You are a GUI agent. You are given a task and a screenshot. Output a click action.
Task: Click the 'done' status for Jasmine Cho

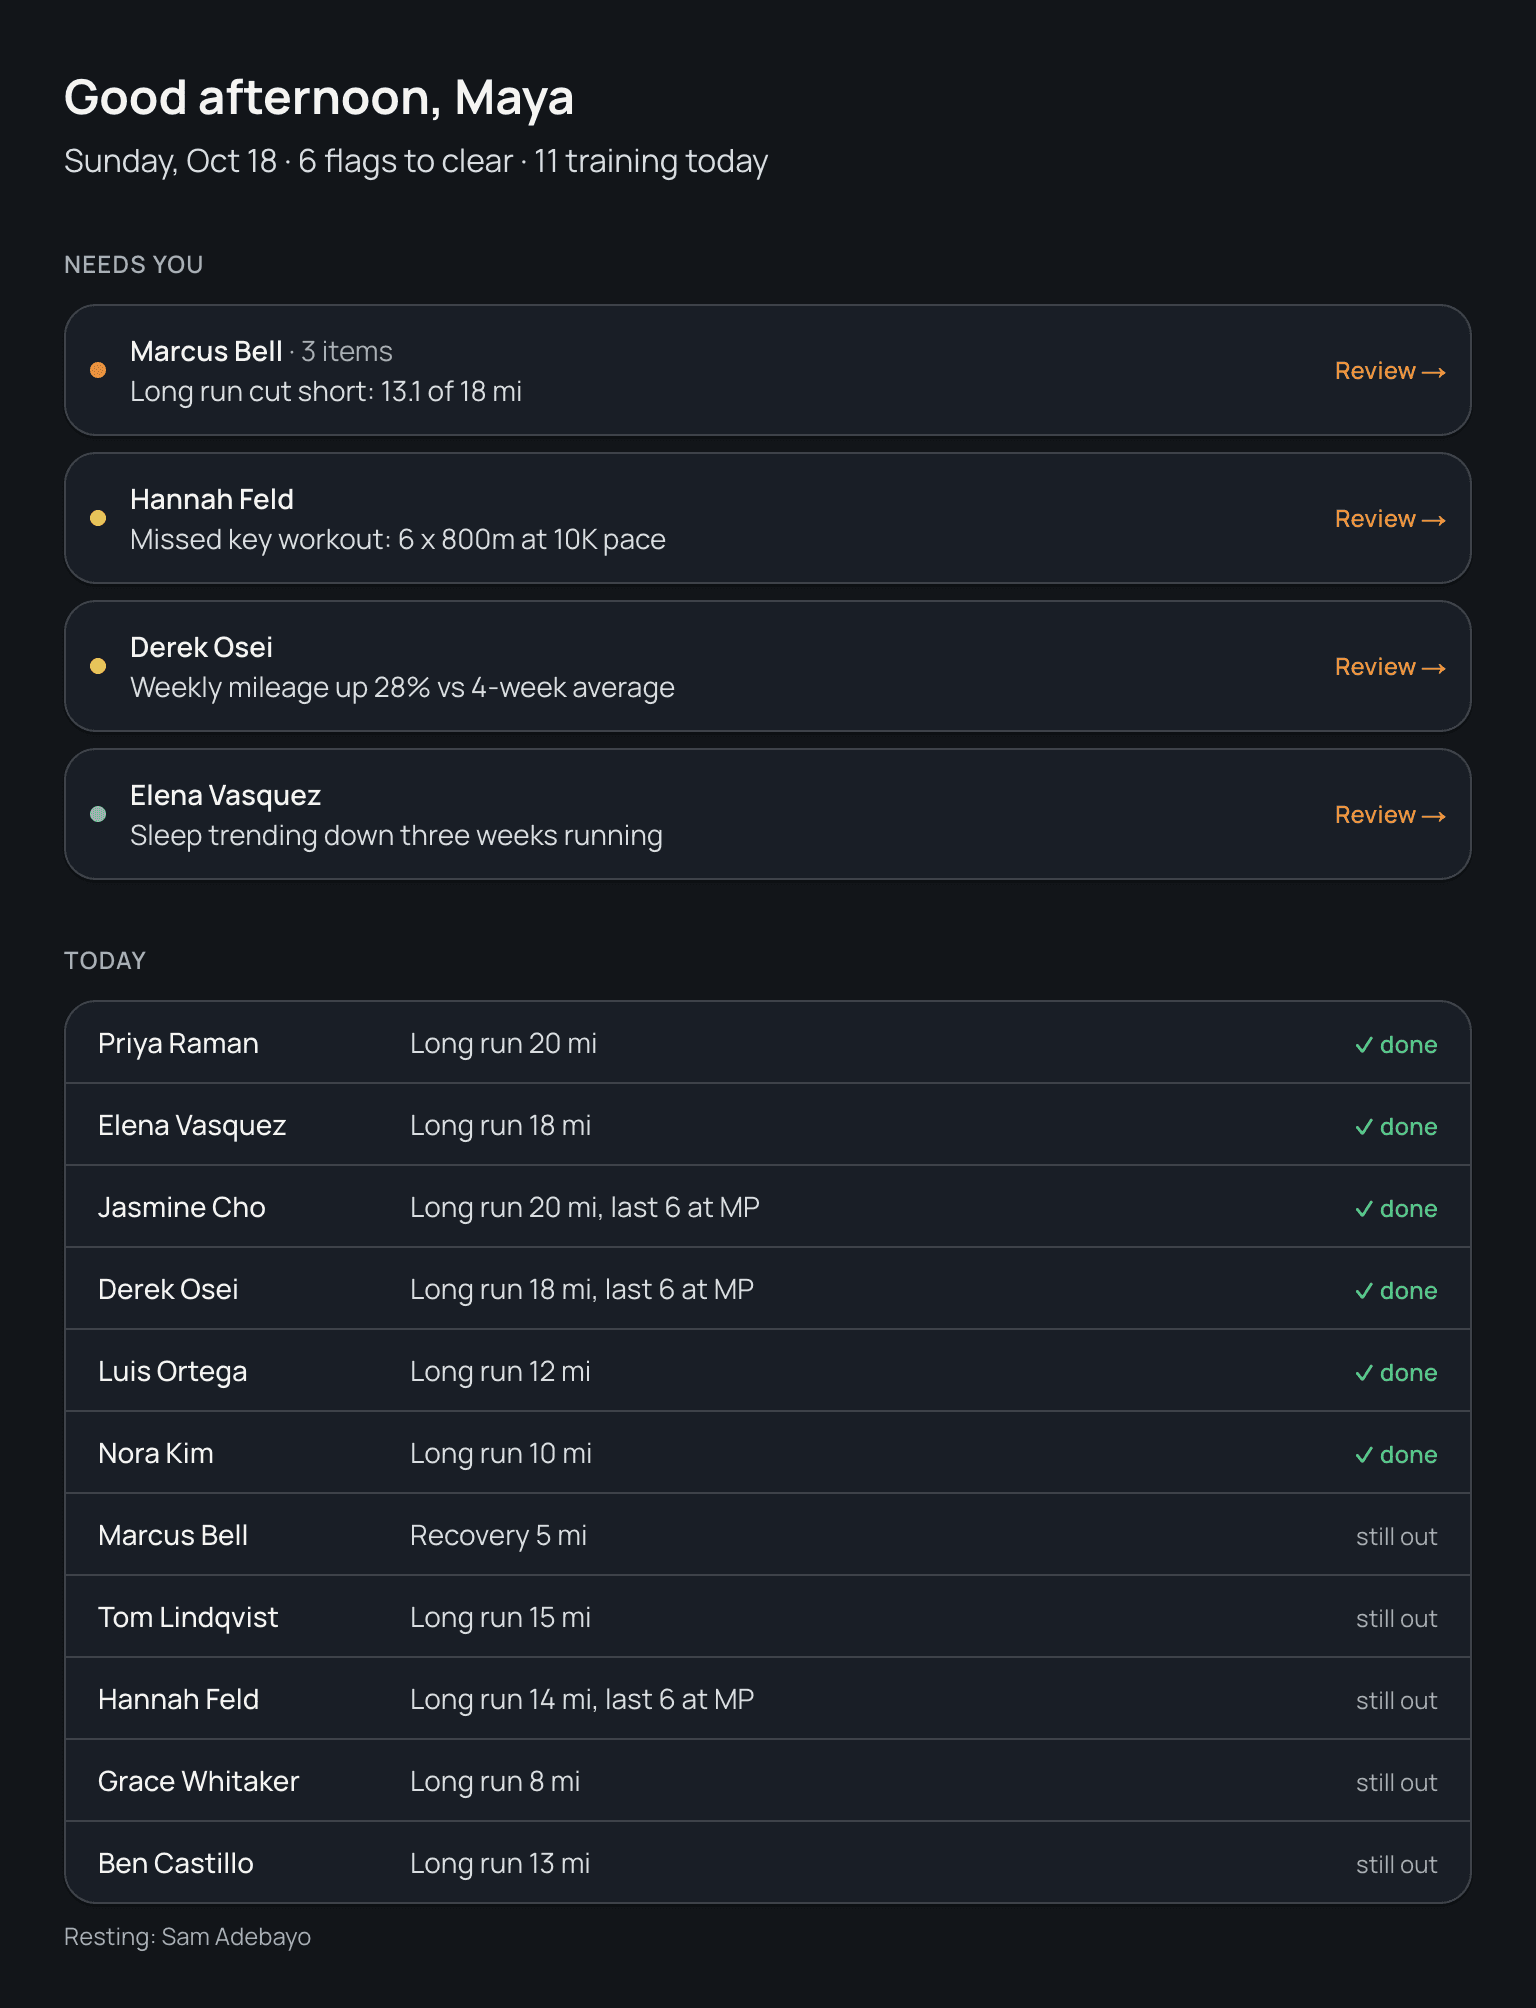[1396, 1209]
